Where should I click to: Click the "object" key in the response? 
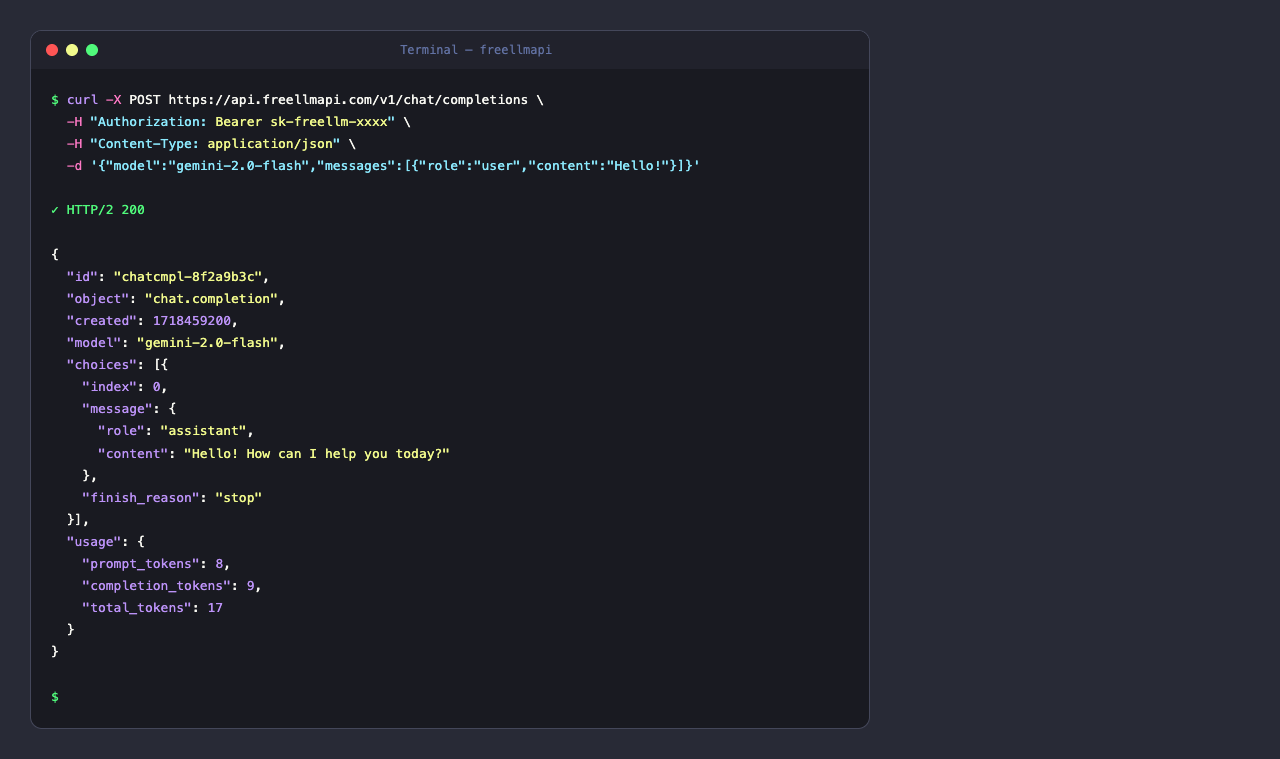(98, 299)
